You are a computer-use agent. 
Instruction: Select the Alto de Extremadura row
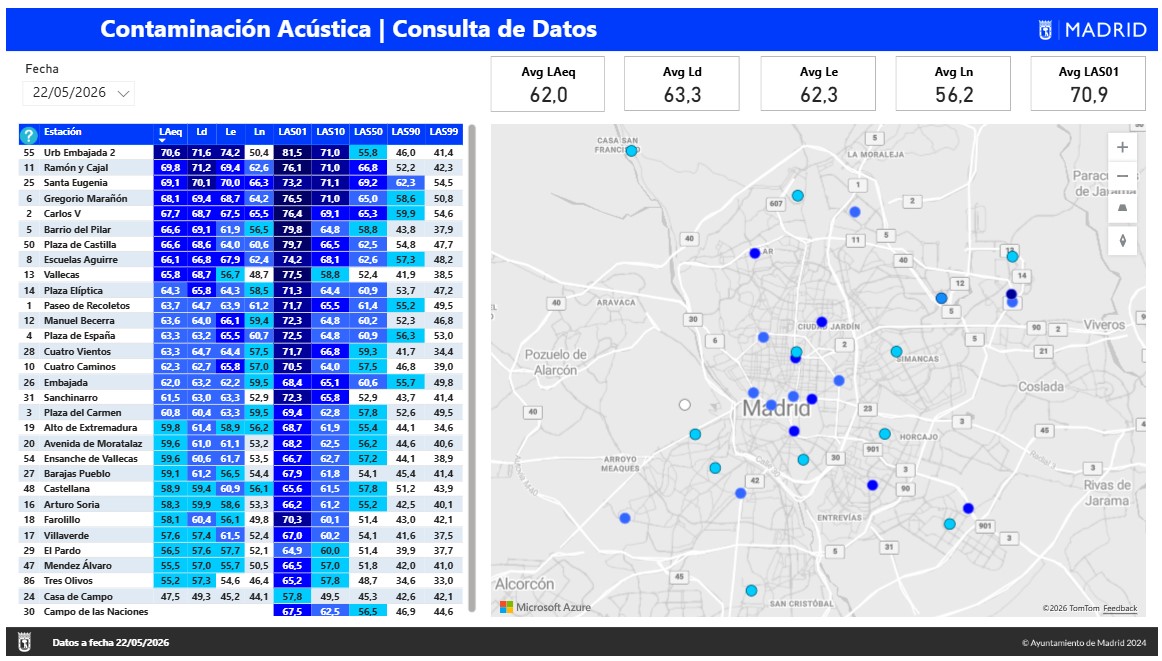pos(241,428)
